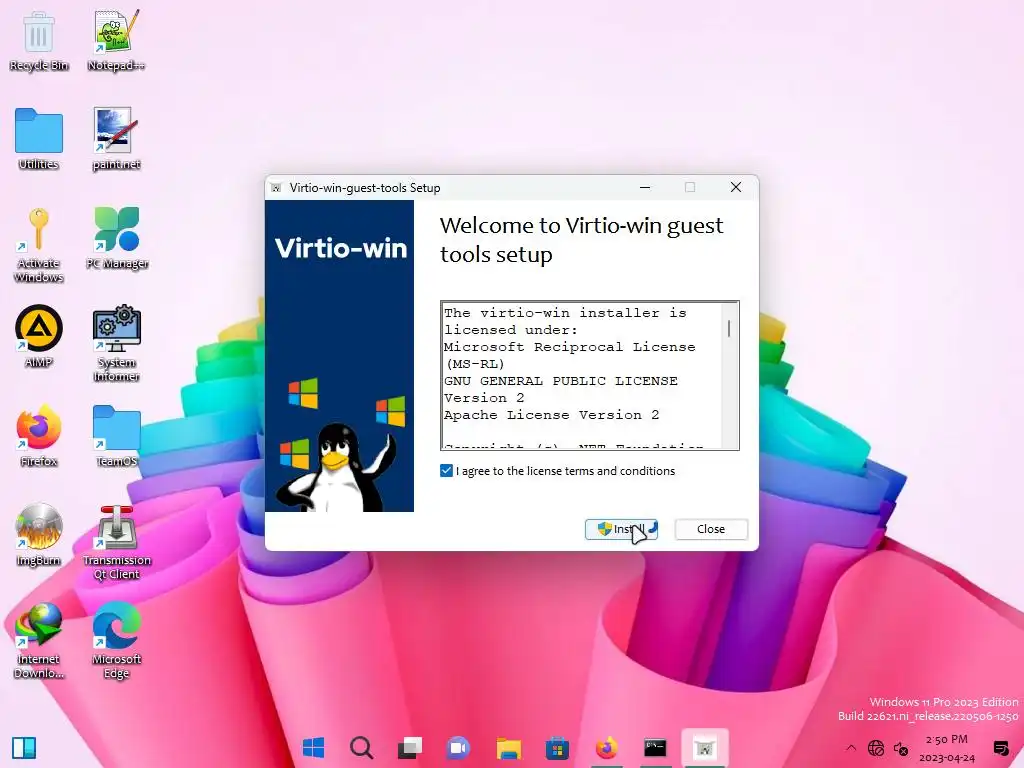Click the Install button

click(621, 529)
